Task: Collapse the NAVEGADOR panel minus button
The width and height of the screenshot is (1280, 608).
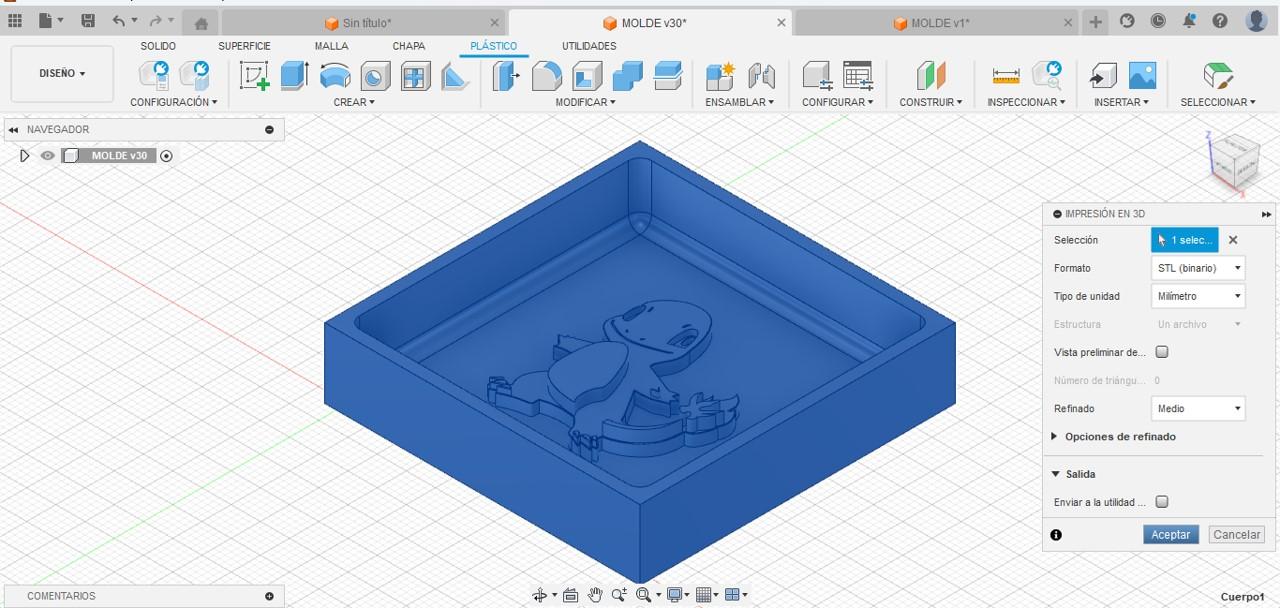Action: coord(269,130)
